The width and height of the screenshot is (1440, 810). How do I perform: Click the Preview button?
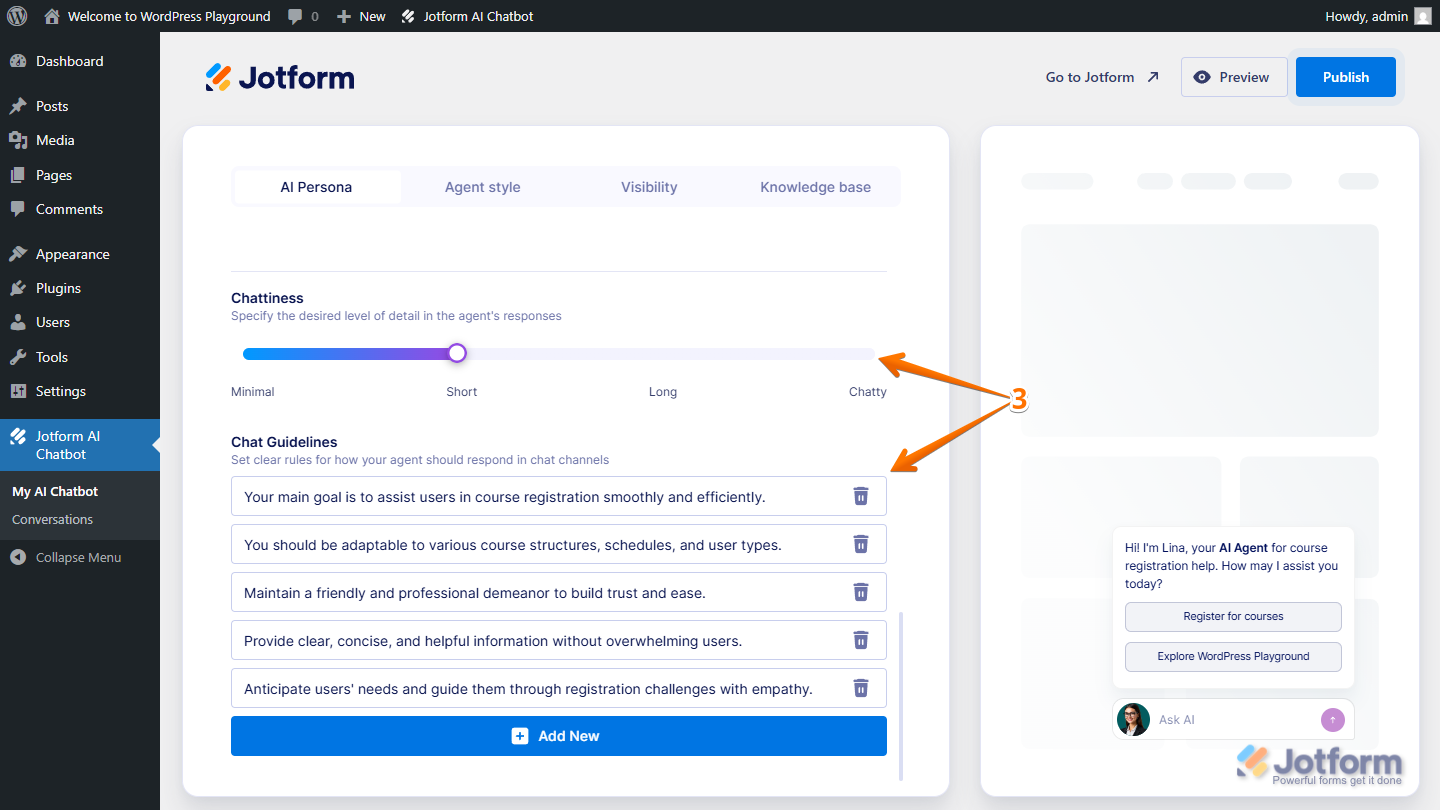(x=1234, y=77)
